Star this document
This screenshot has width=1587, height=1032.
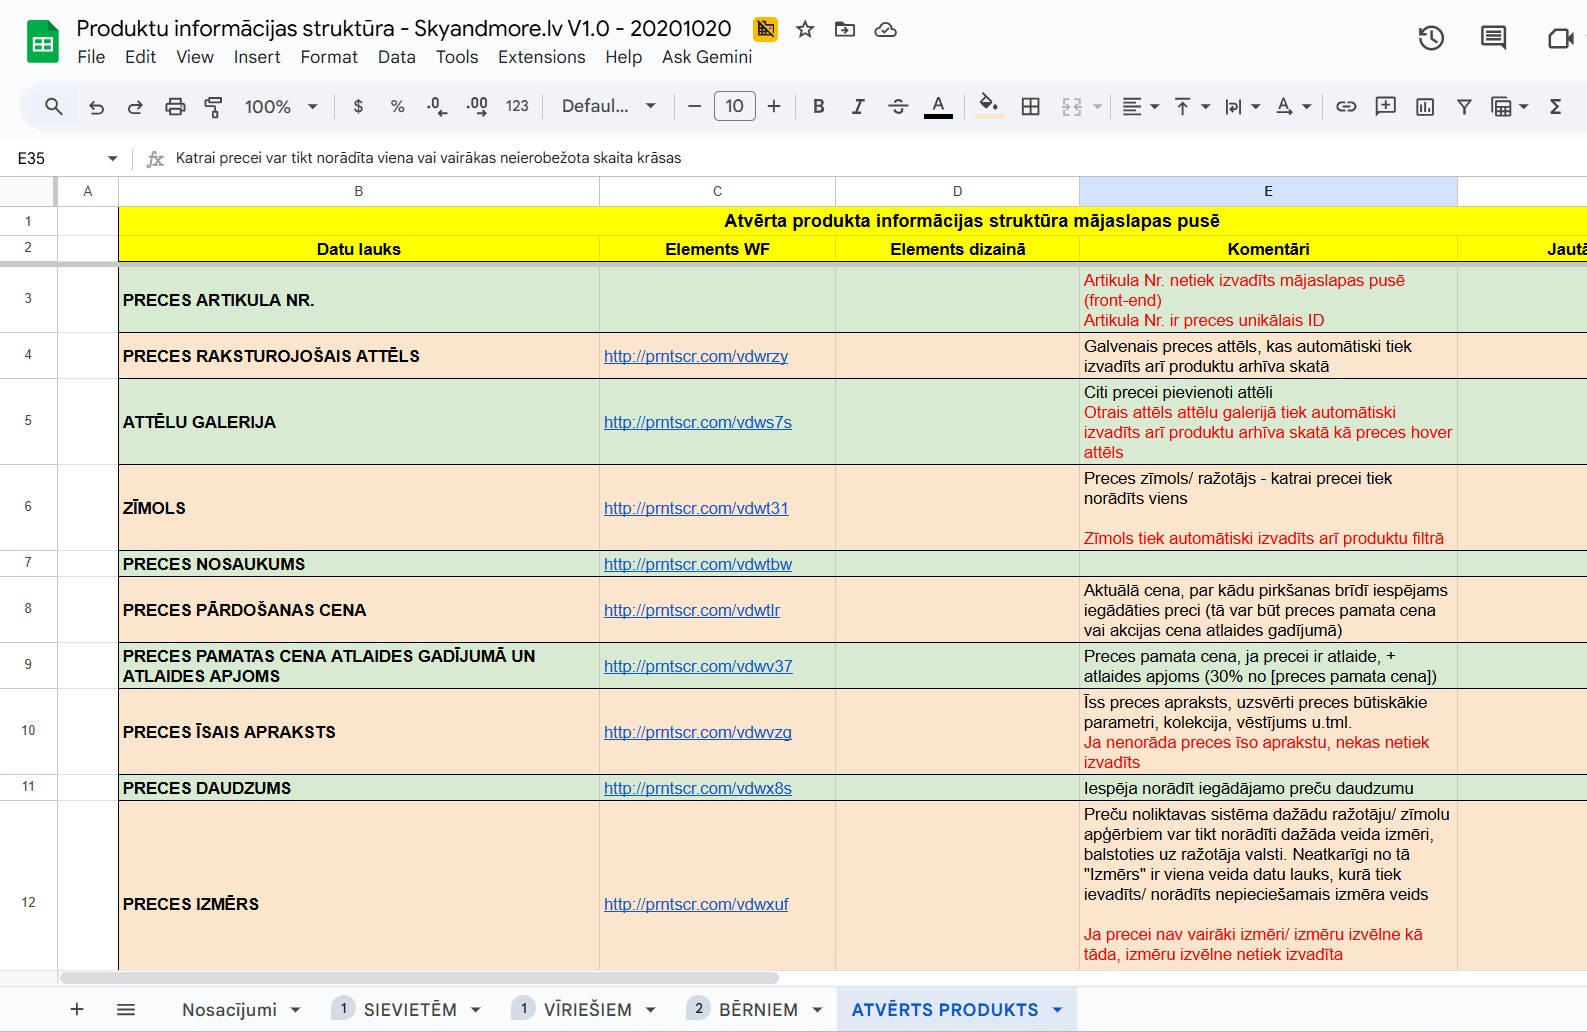805,30
